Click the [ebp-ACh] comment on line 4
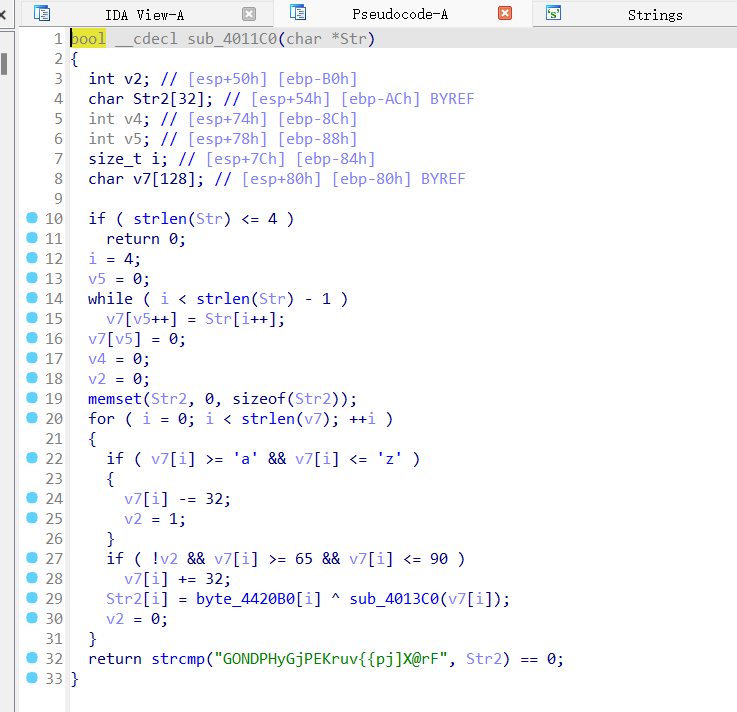This screenshot has width=737, height=712. click(380, 99)
